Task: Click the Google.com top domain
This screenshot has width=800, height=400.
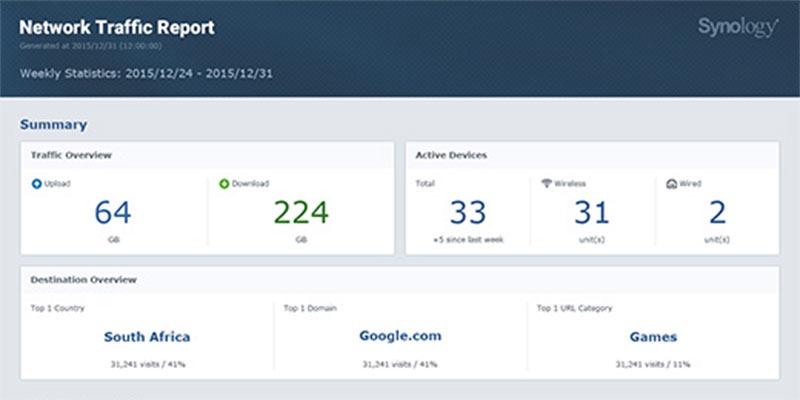Action: pyautogui.click(x=400, y=336)
